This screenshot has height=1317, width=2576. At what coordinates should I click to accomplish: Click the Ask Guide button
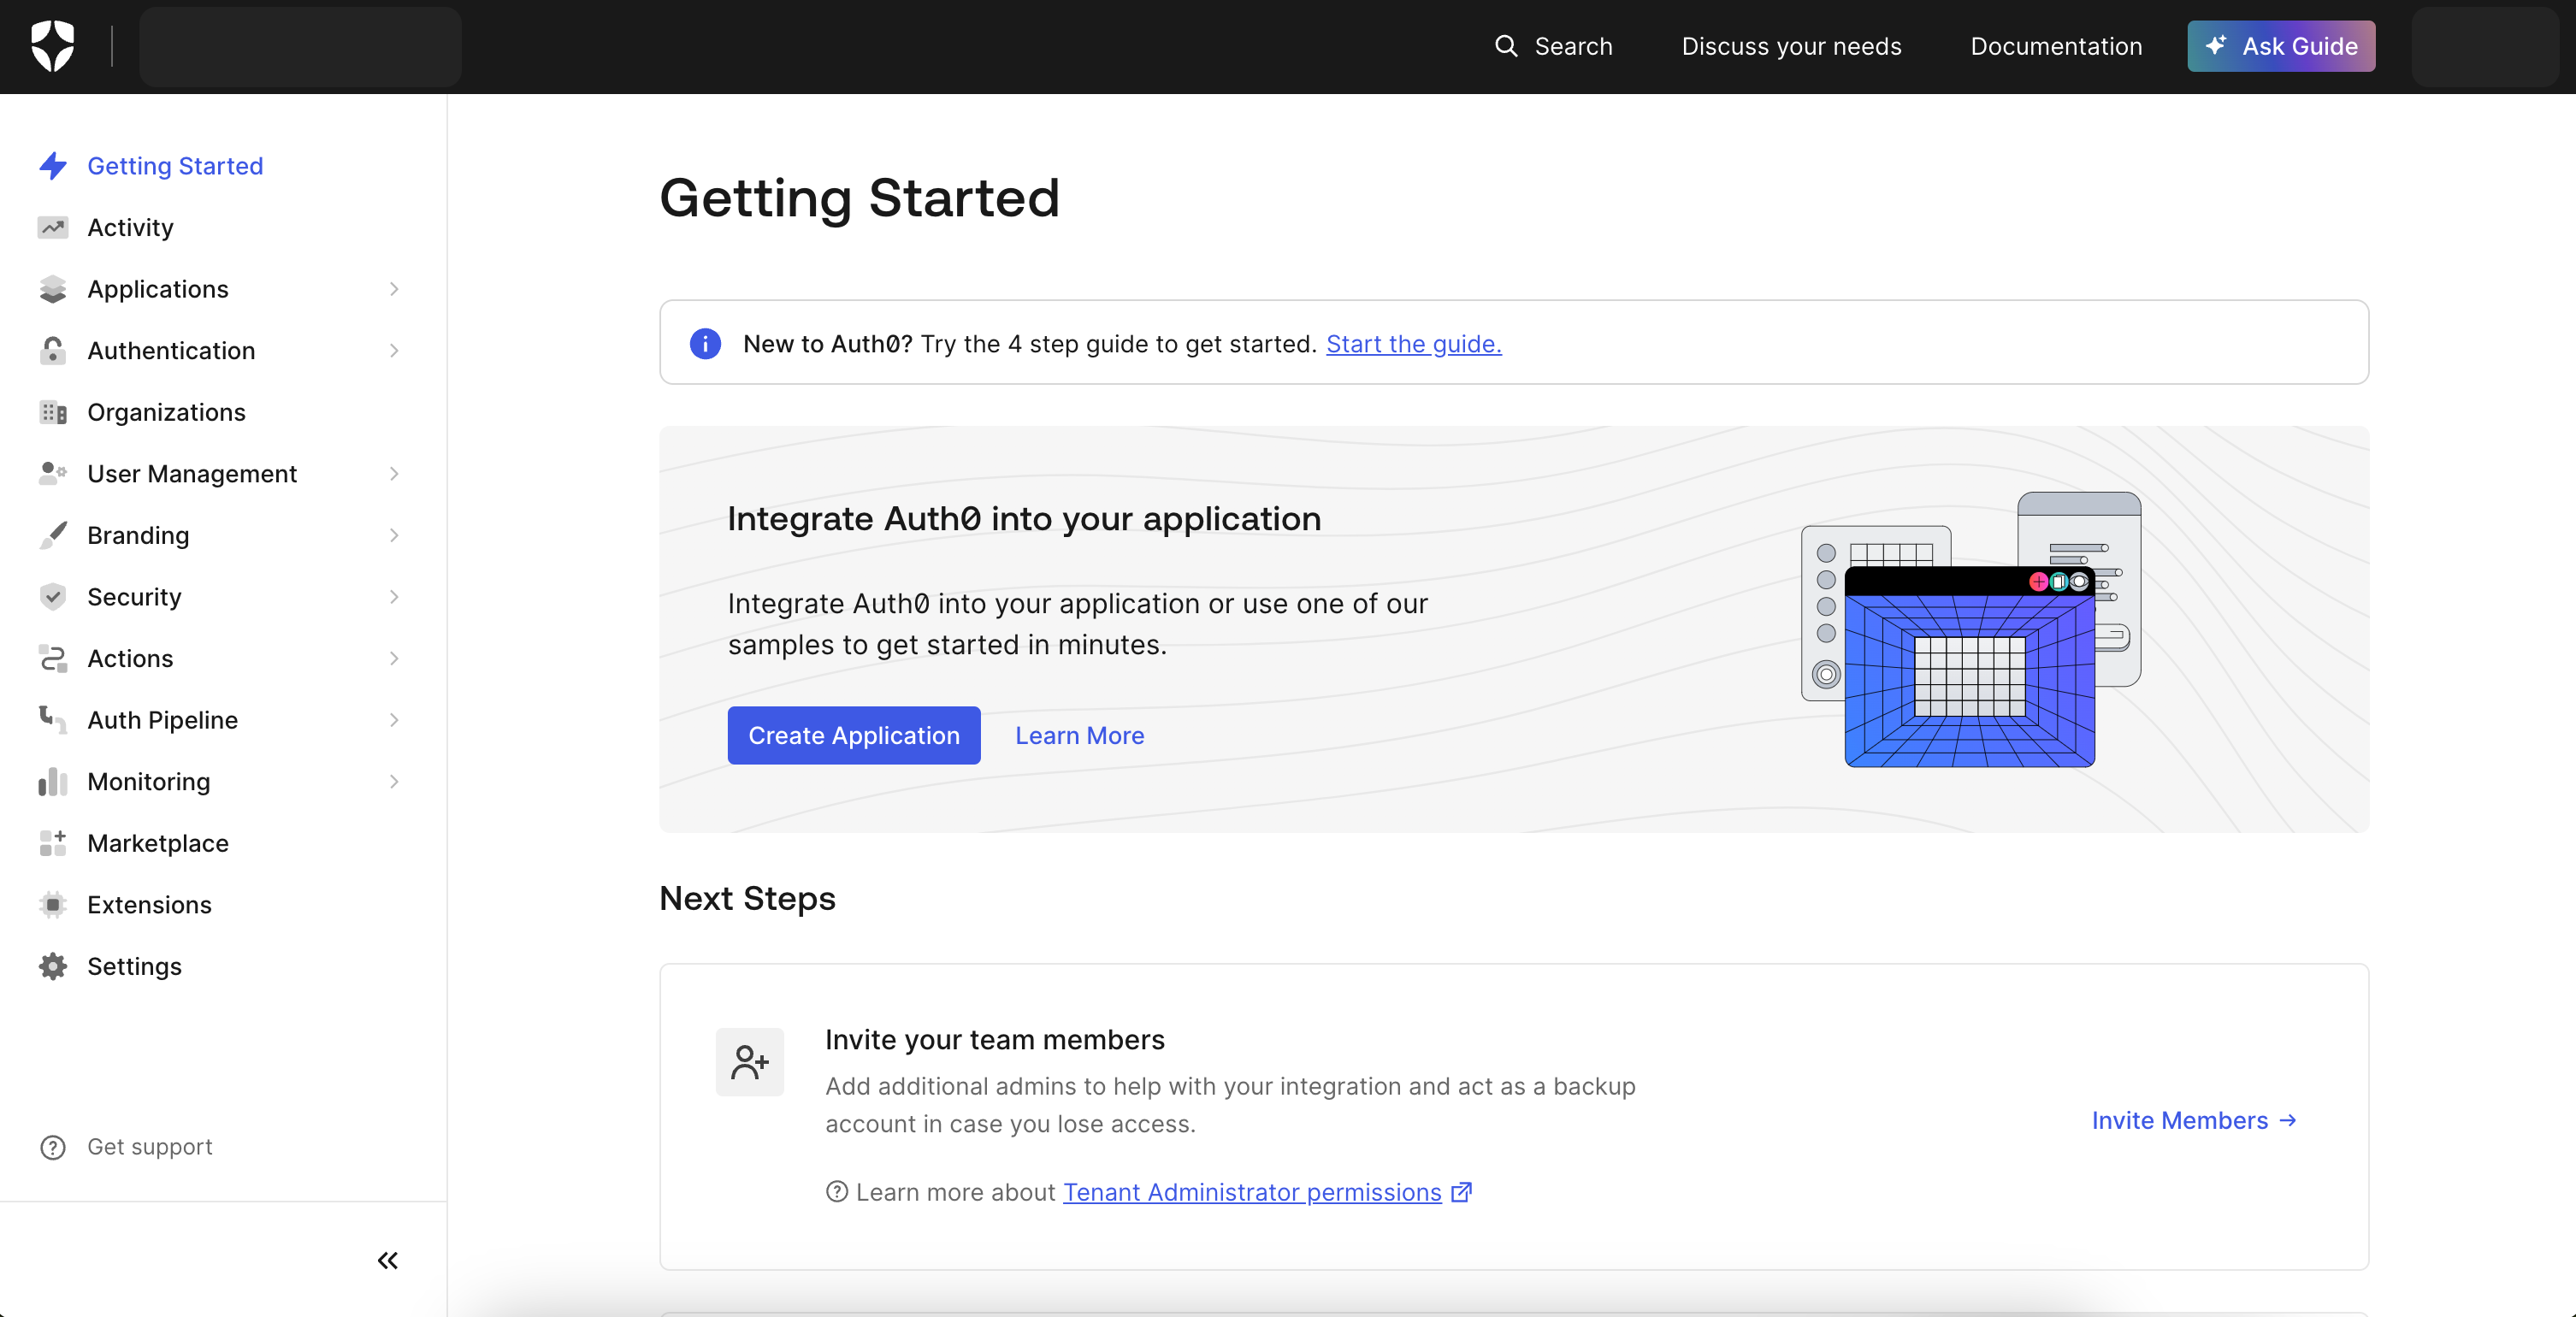(x=2281, y=46)
